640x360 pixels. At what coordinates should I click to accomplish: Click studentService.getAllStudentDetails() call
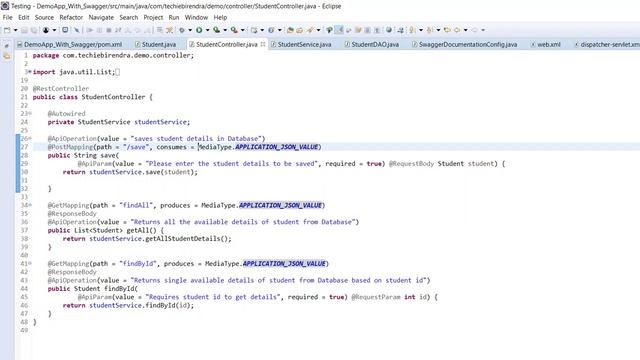[x=160, y=239]
